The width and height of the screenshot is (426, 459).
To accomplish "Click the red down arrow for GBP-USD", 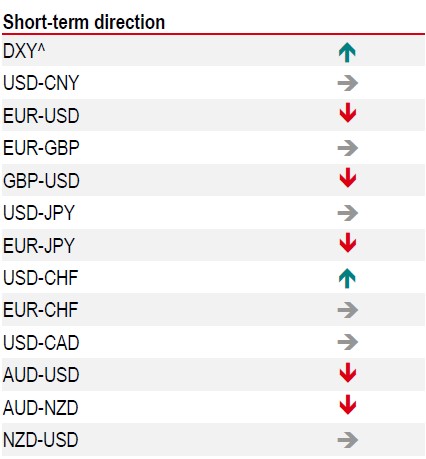I will tap(348, 178).
